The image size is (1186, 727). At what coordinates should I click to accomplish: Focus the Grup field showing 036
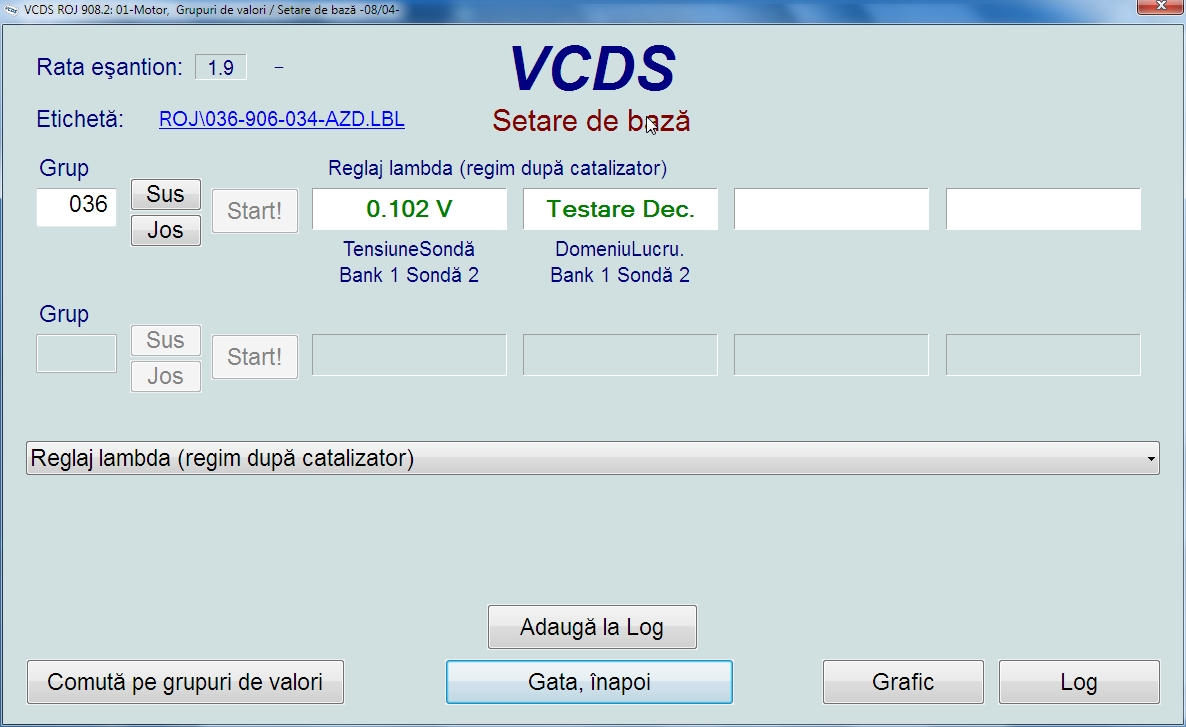76,207
